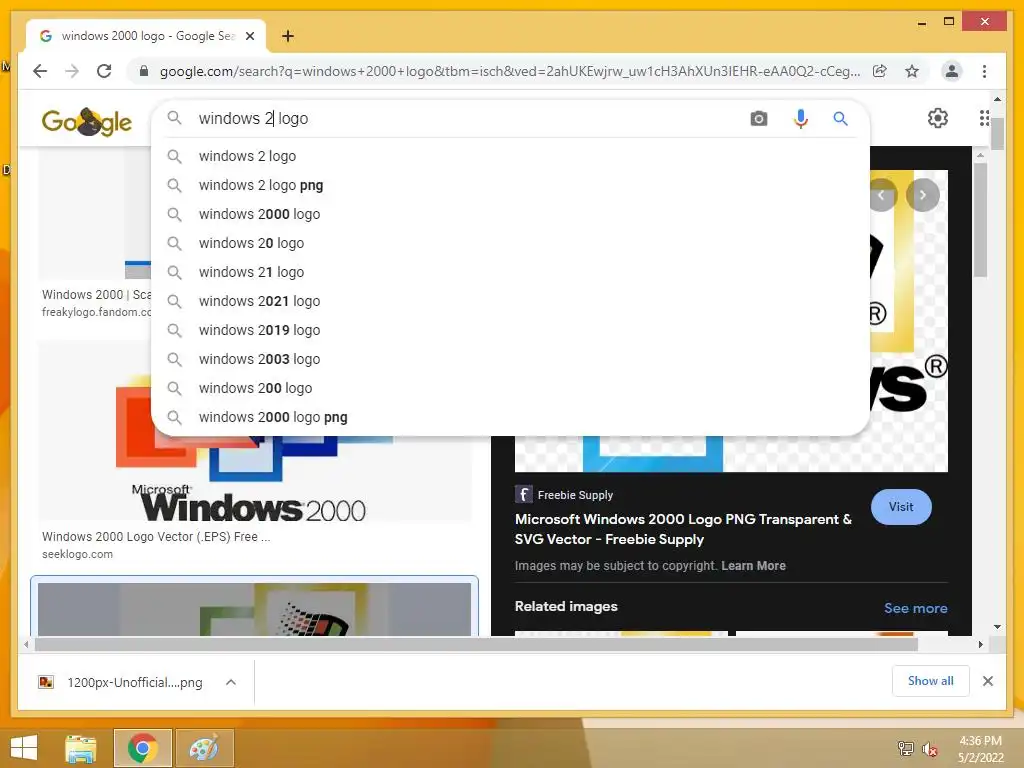Click the Chrome taskbar icon
Viewport: 1024px width, 768px height.
(x=142, y=748)
